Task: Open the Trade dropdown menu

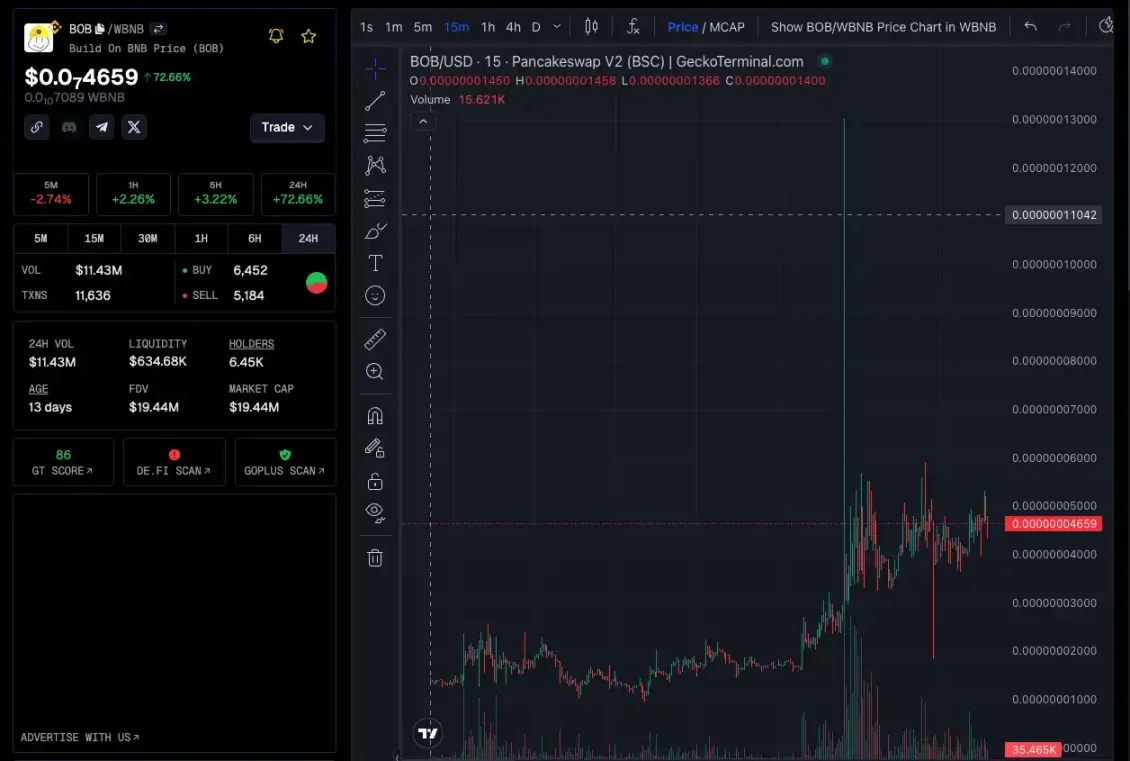Action: (x=287, y=128)
